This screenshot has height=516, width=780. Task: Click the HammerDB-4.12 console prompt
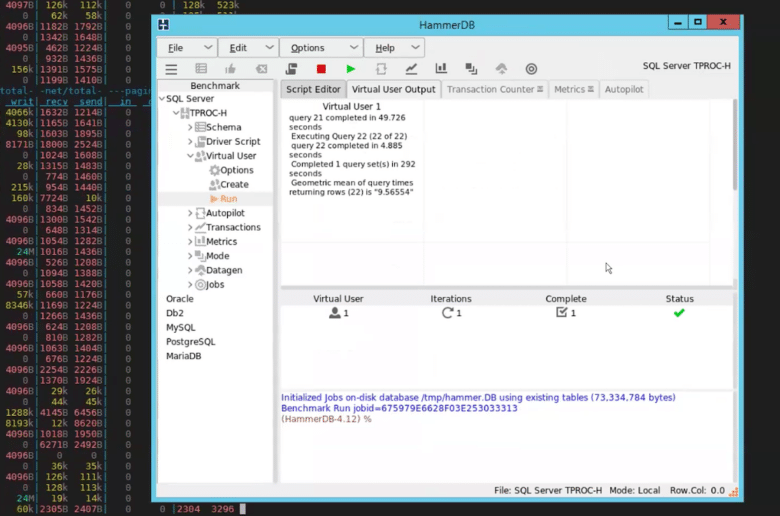(326, 419)
